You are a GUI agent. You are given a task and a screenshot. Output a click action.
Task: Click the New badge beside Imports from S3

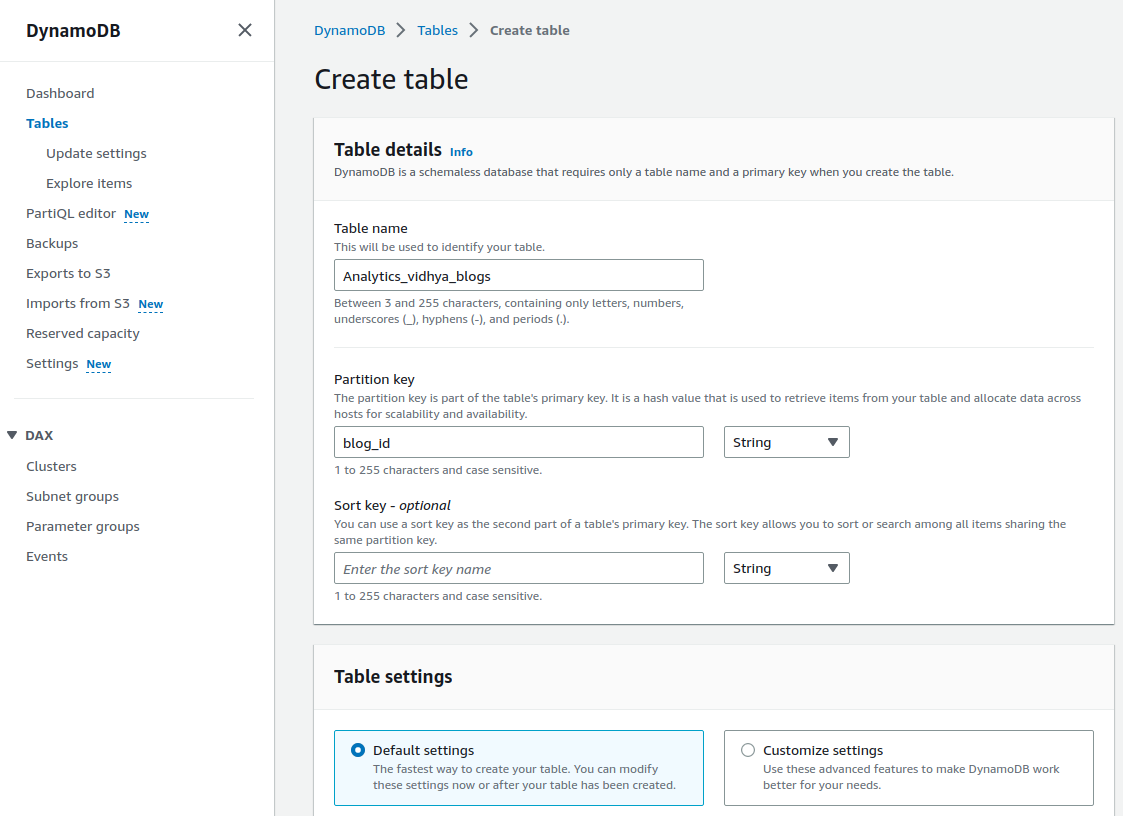pos(150,304)
